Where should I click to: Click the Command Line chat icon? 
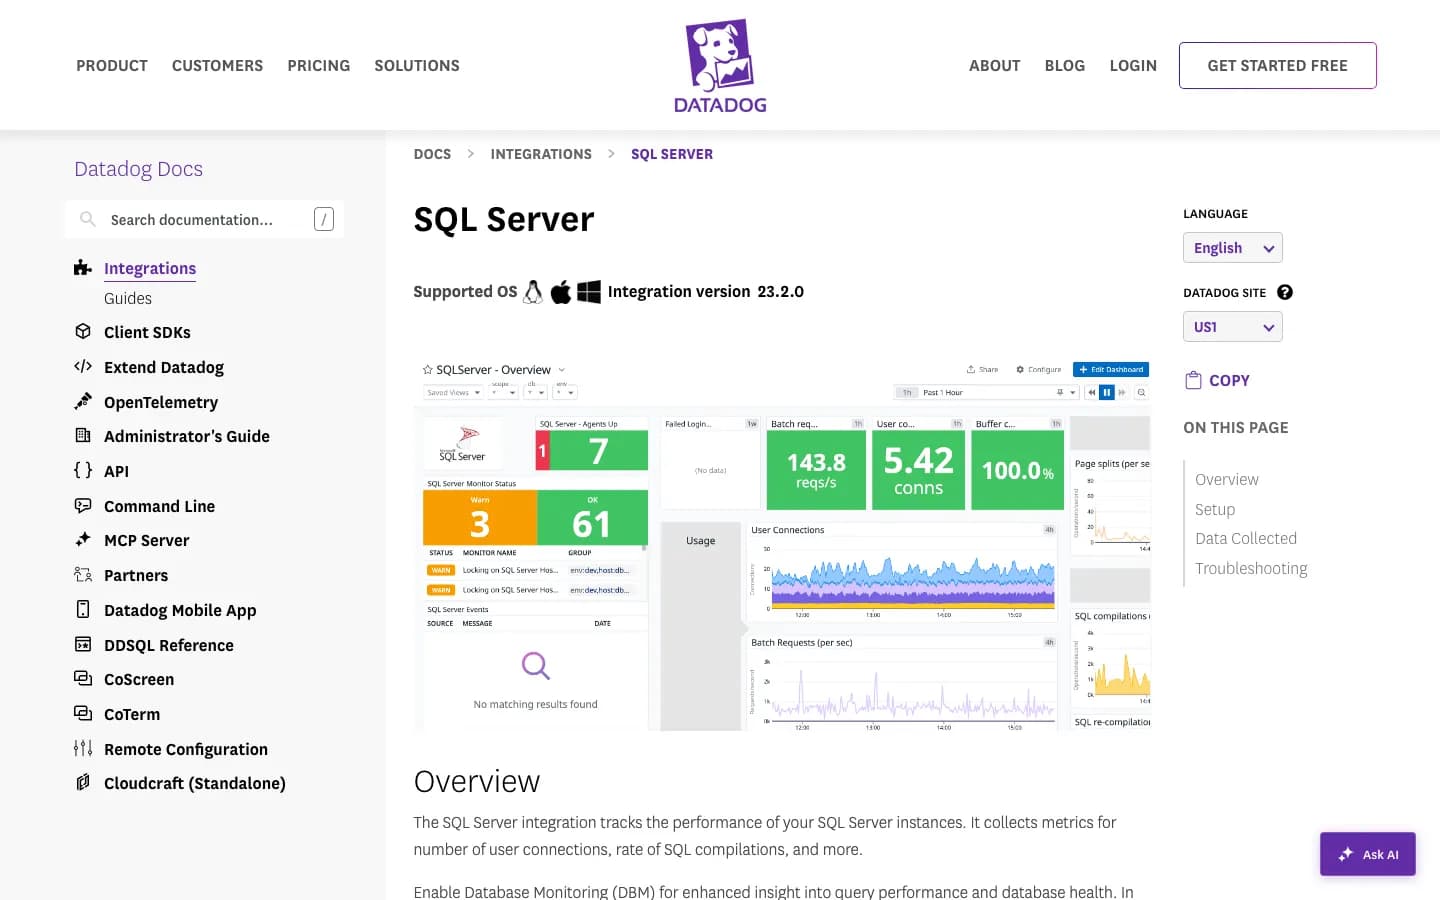83,505
